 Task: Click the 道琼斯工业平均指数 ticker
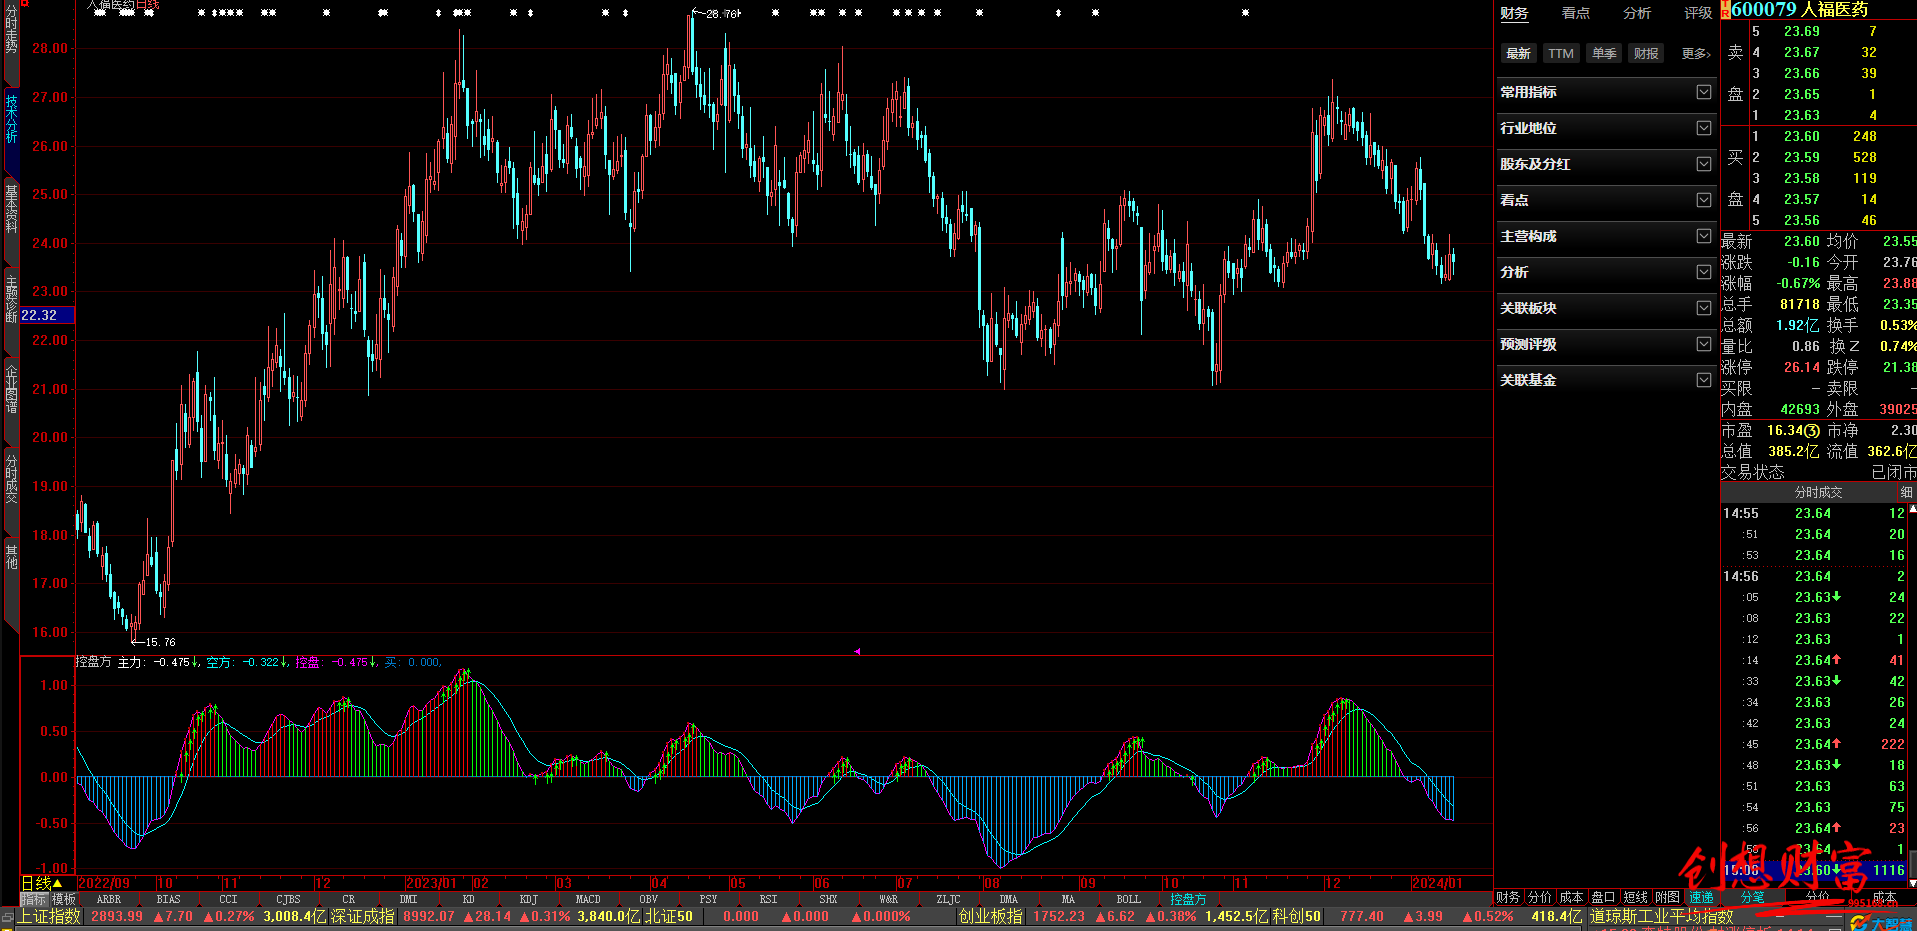point(1662,916)
